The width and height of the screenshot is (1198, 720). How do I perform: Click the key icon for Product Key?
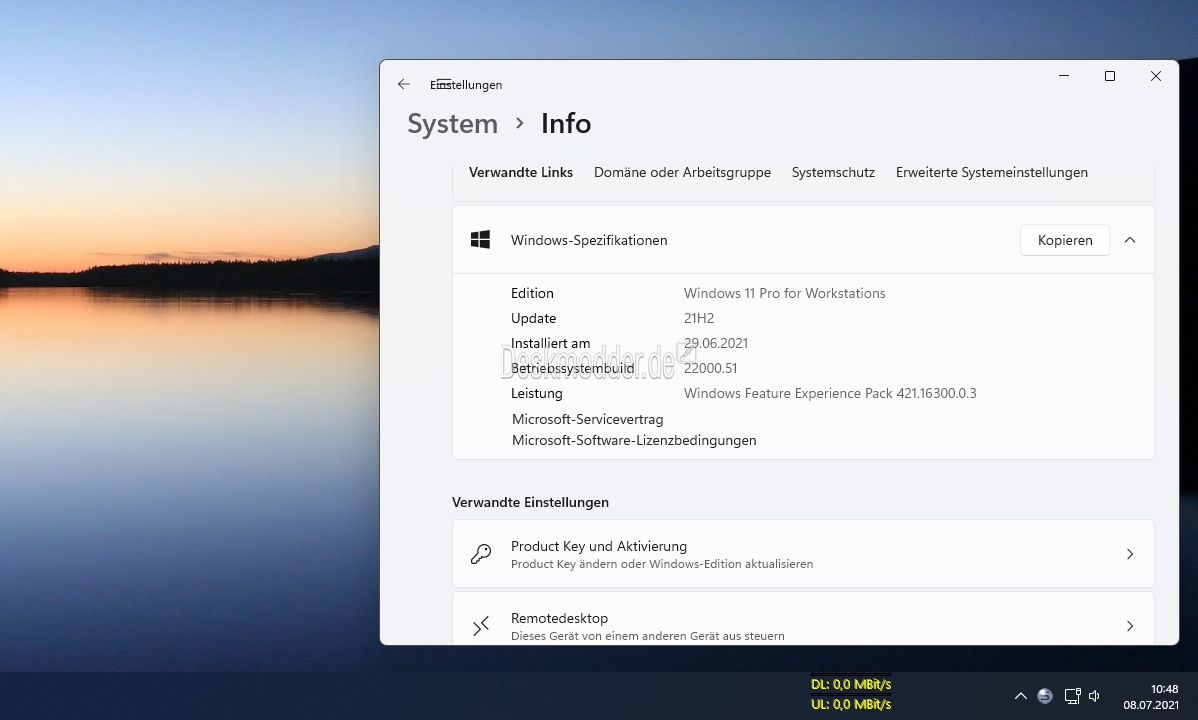coord(481,554)
